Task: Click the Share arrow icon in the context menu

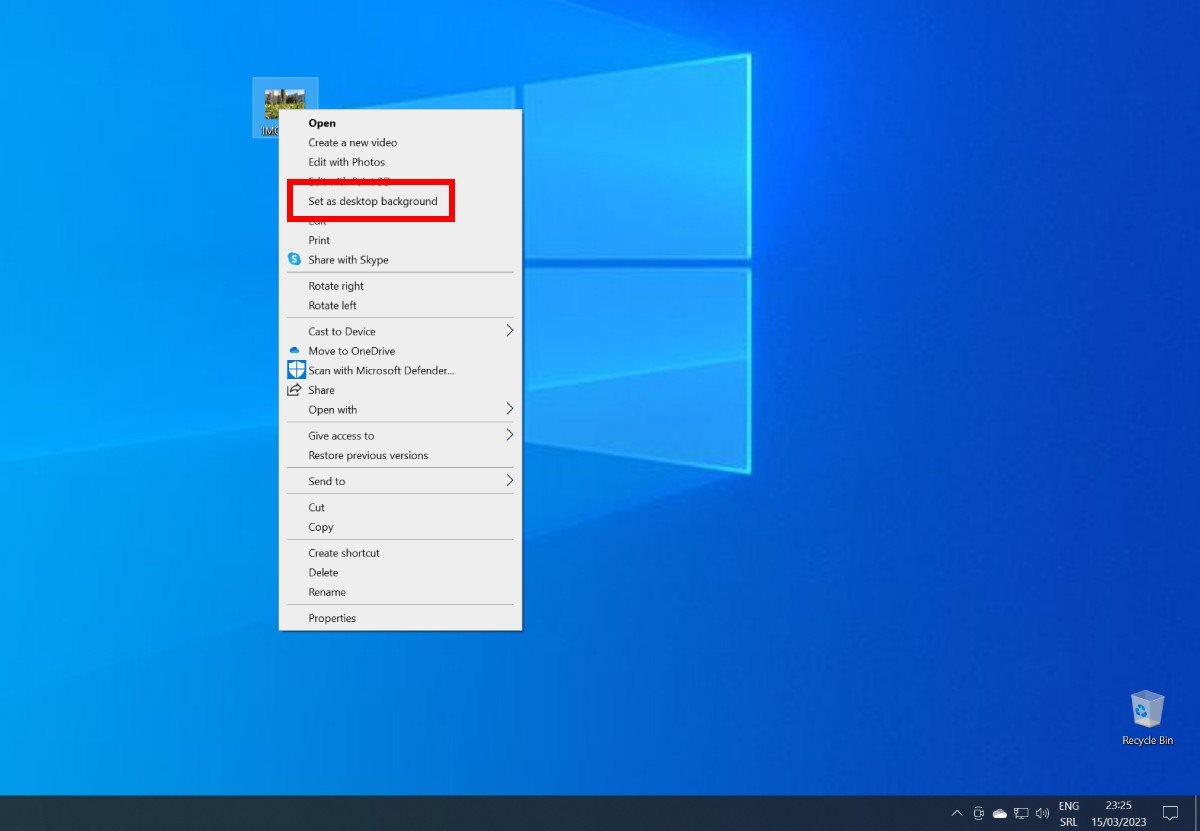Action: click(294, 390)
